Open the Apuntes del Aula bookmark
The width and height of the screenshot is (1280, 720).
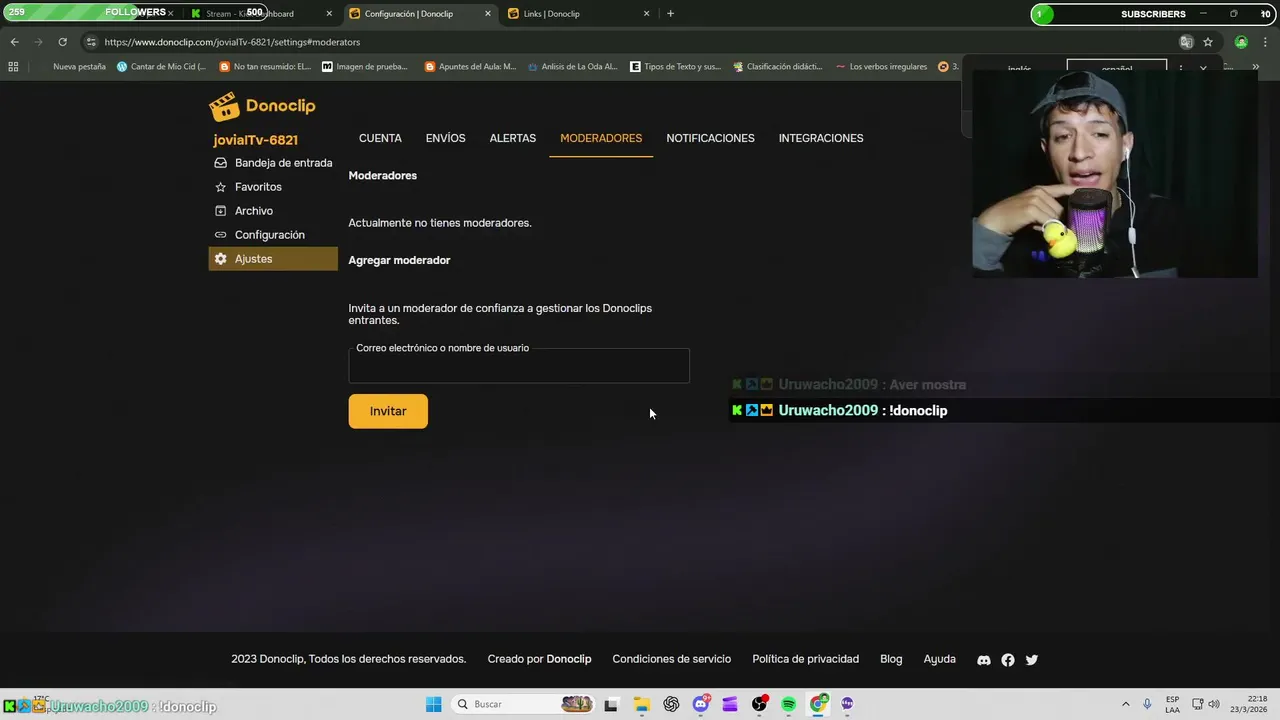click(x=470, y=67)
